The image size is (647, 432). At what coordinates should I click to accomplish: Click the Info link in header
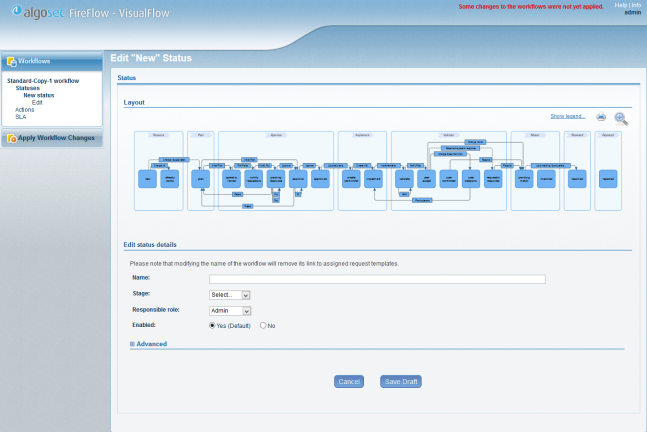(x=636, y=5)
